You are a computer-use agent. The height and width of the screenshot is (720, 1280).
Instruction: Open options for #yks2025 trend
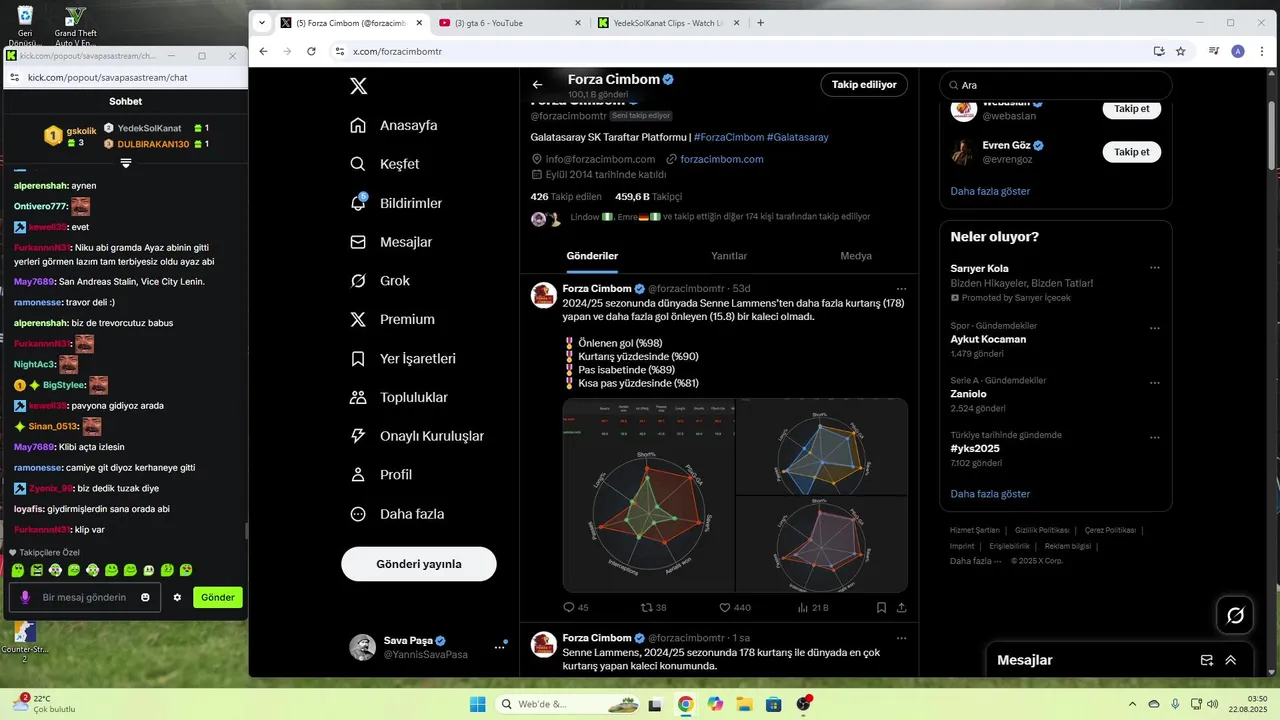point(1155,437)
